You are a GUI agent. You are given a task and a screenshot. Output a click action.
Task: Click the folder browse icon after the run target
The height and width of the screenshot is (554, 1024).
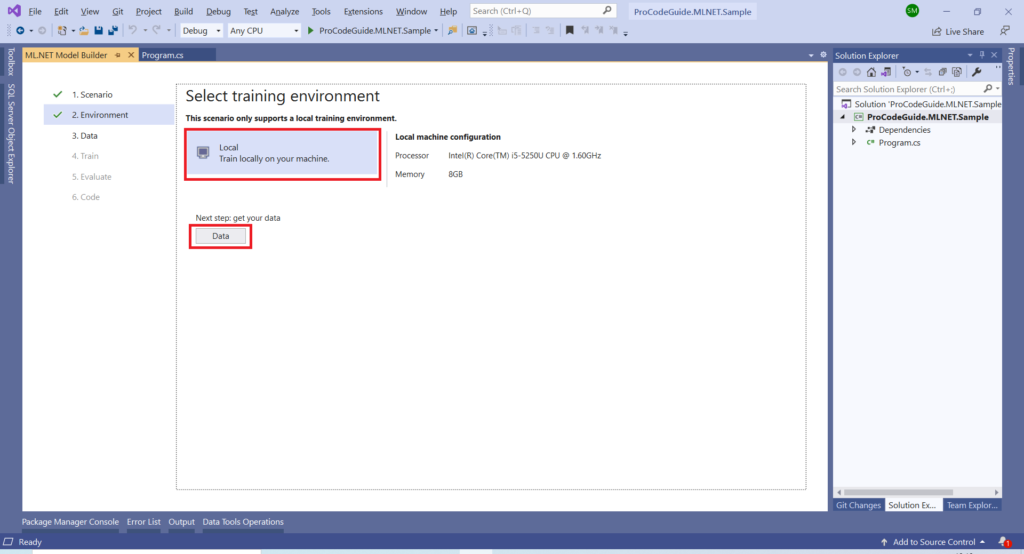452,31
